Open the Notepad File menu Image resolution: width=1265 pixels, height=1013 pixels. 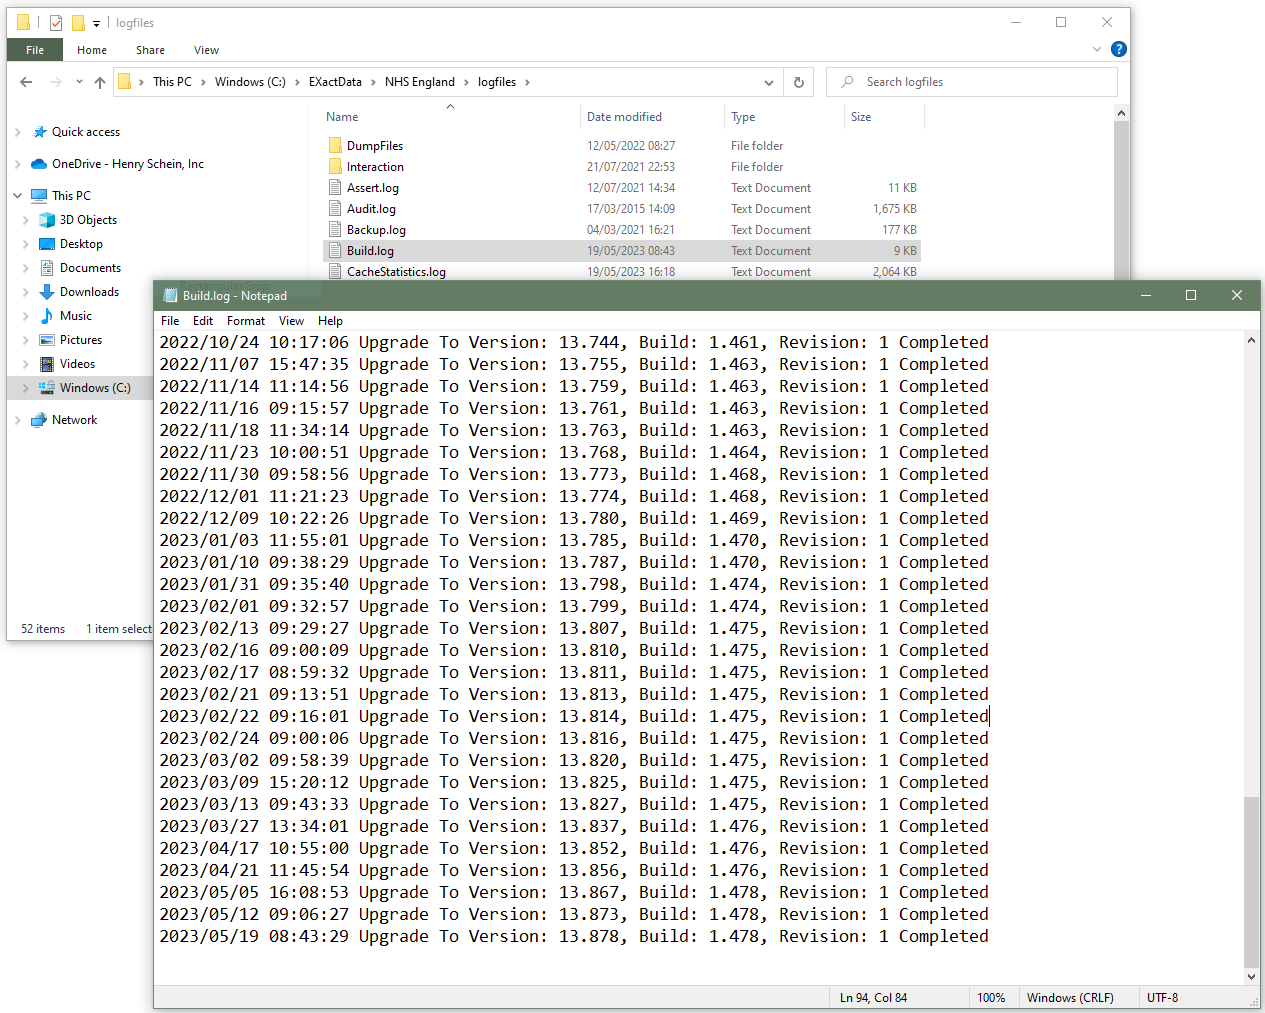click(x=170, y=321)
